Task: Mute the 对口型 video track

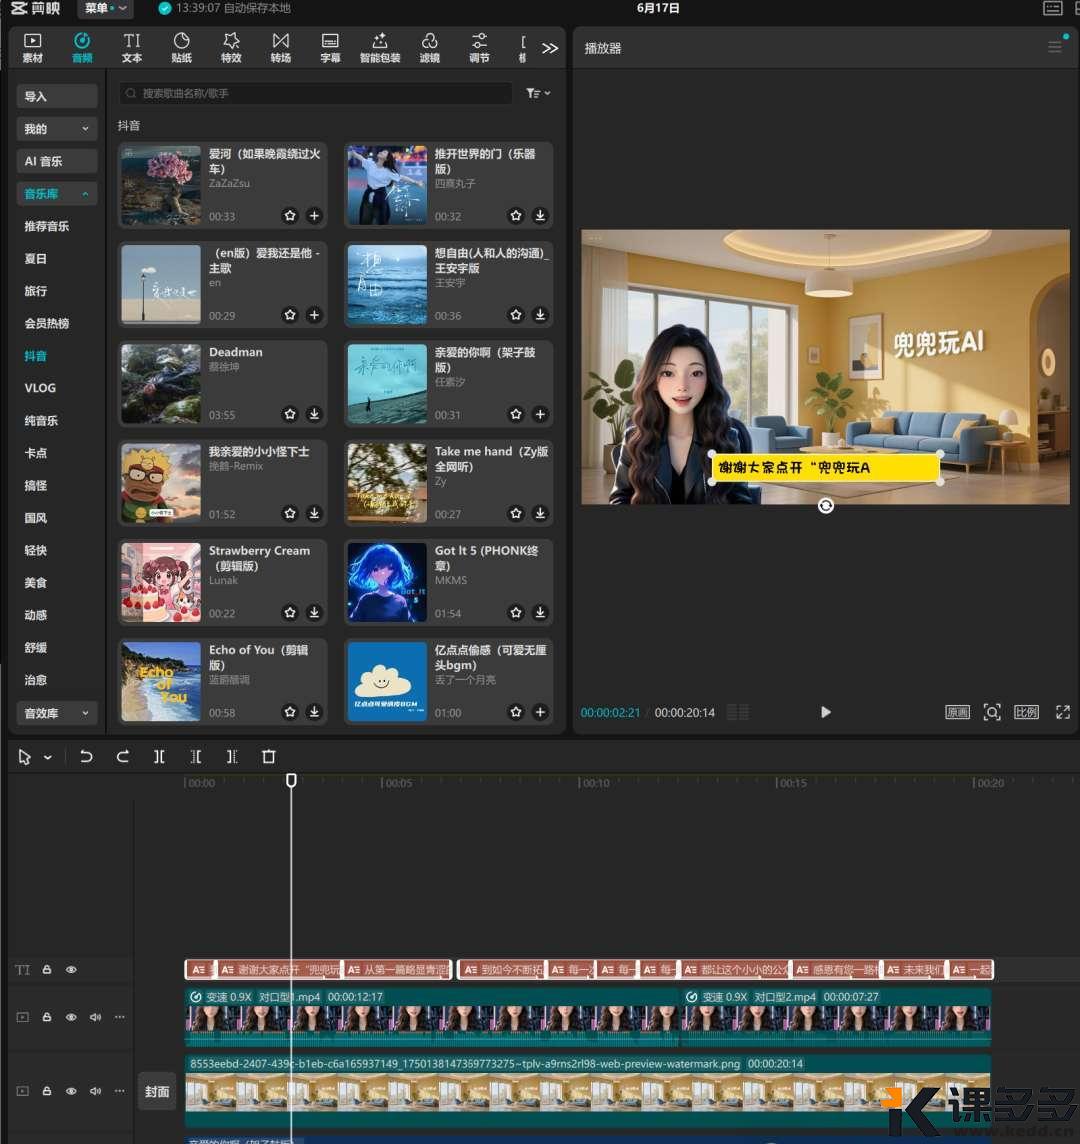Action: pos(96,1017)
